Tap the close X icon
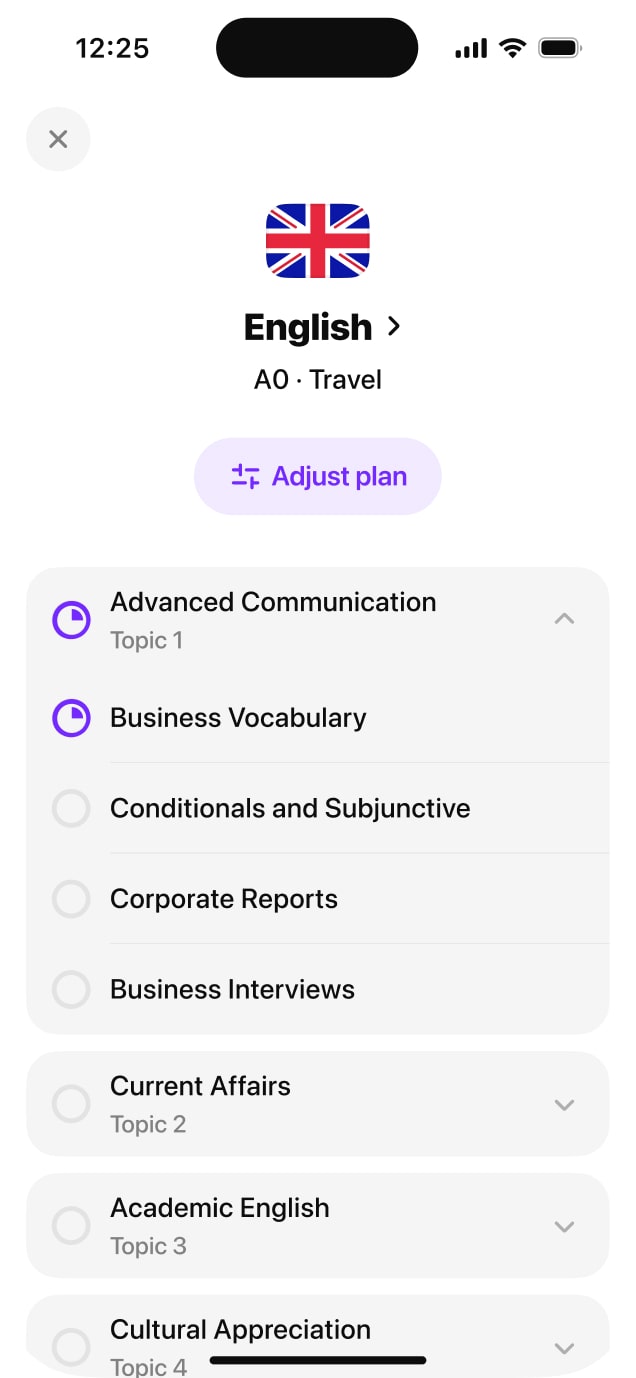The image size is (636, 1378). 58,139
